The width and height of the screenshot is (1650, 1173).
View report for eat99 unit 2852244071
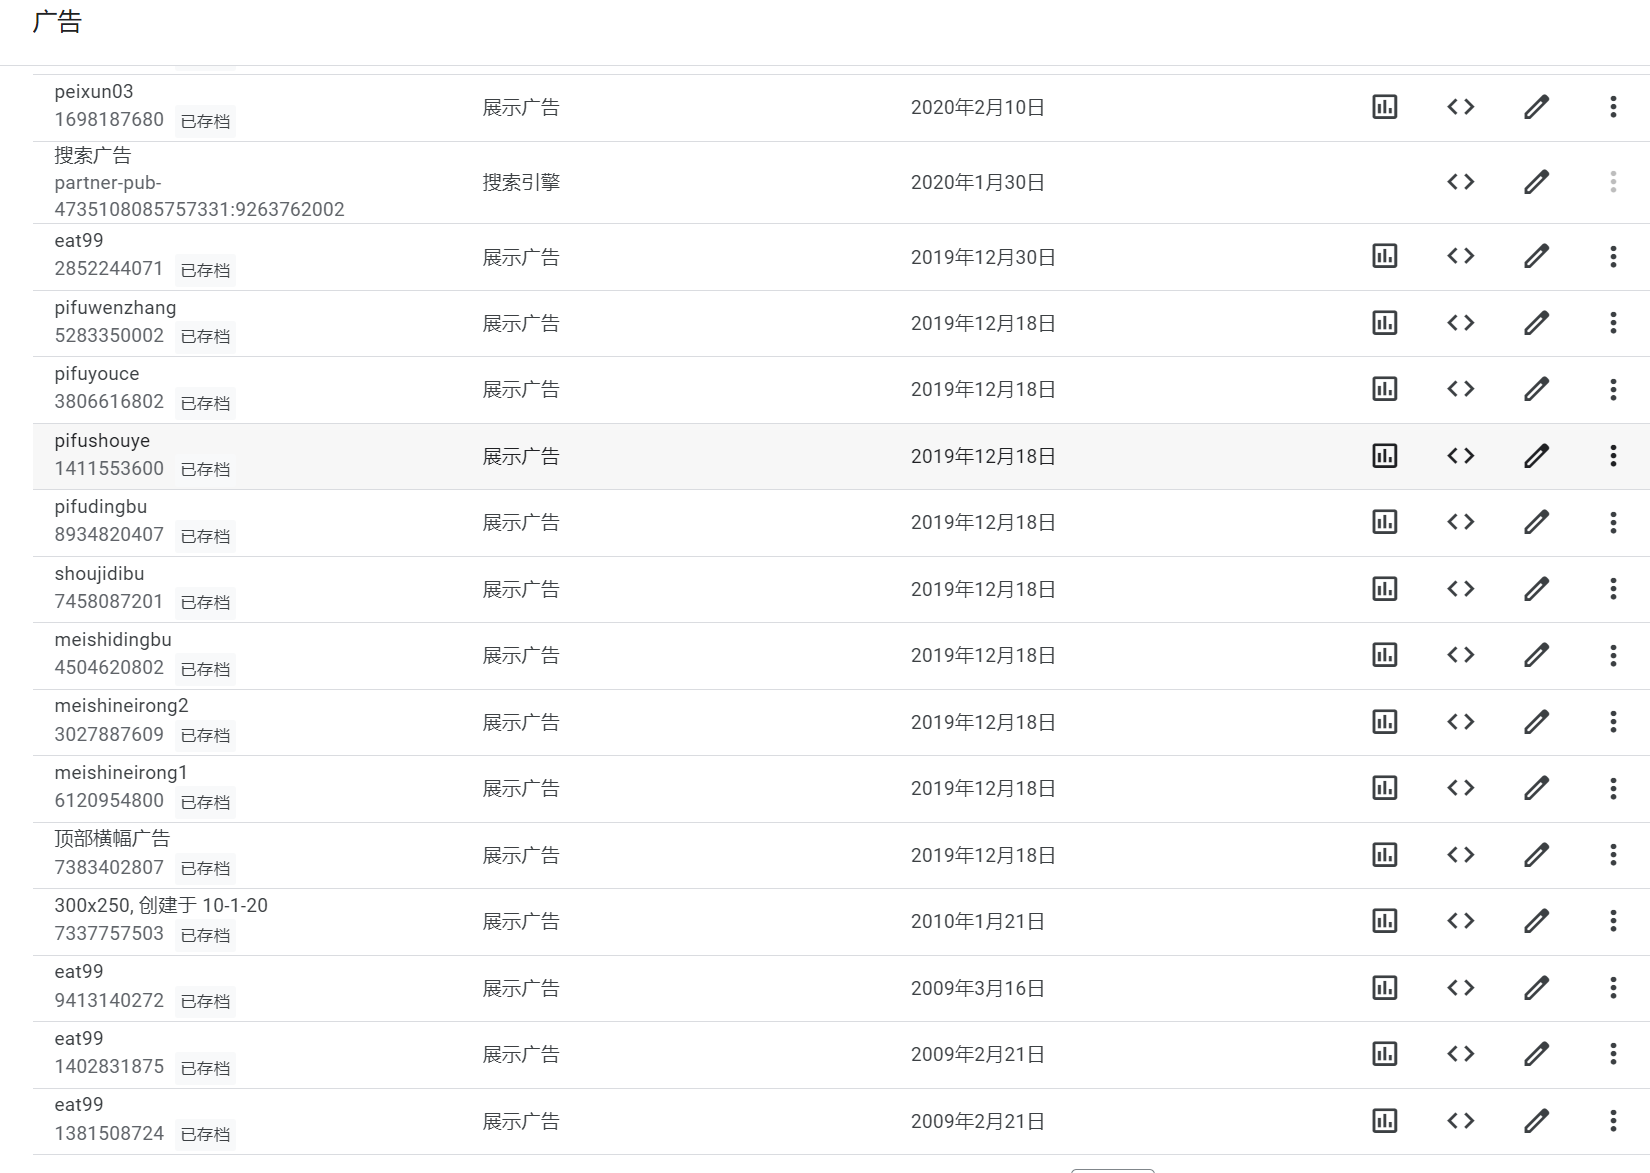(x=1384, y=256)
